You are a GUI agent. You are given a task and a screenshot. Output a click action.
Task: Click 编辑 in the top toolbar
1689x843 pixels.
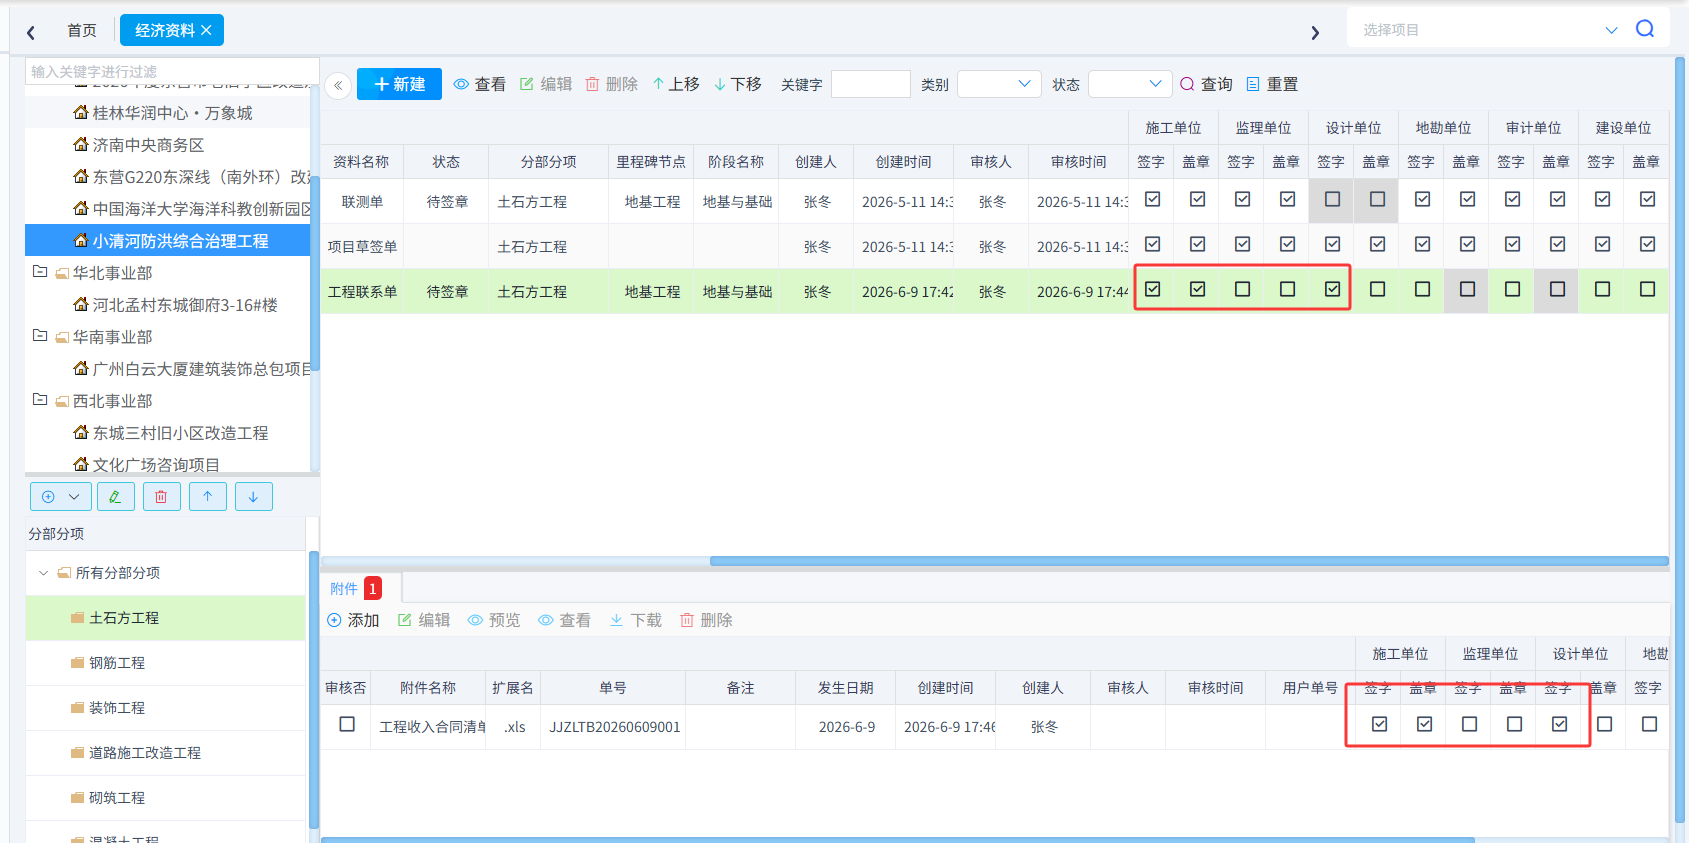(546, 85)
